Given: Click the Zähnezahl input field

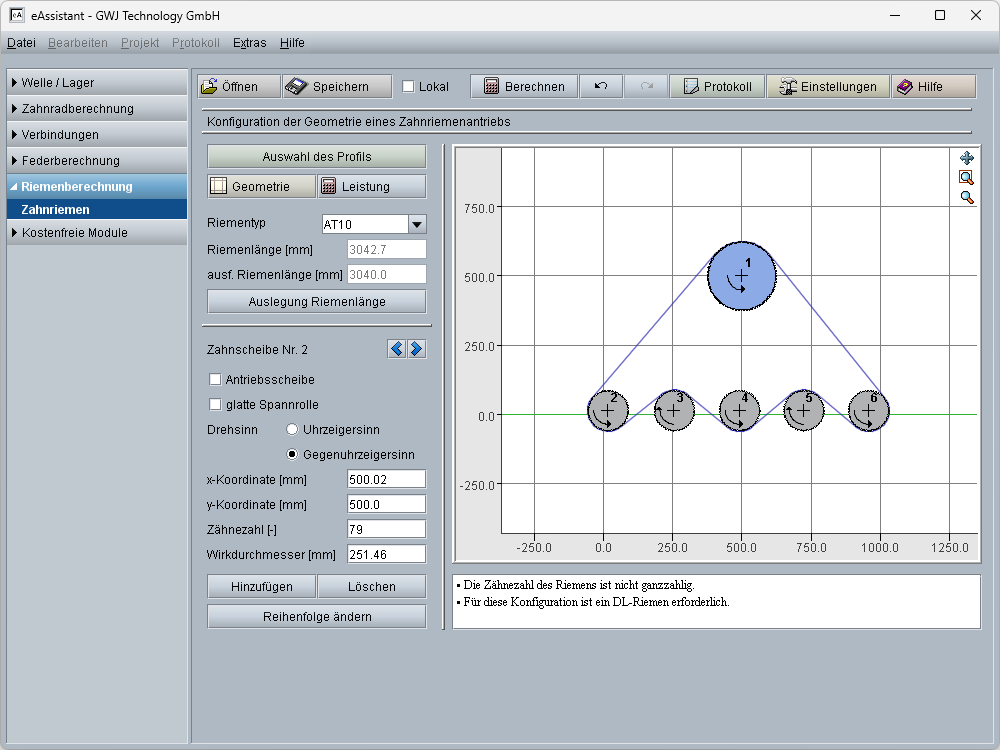Looking at the screenshot, I should point(385,529).
